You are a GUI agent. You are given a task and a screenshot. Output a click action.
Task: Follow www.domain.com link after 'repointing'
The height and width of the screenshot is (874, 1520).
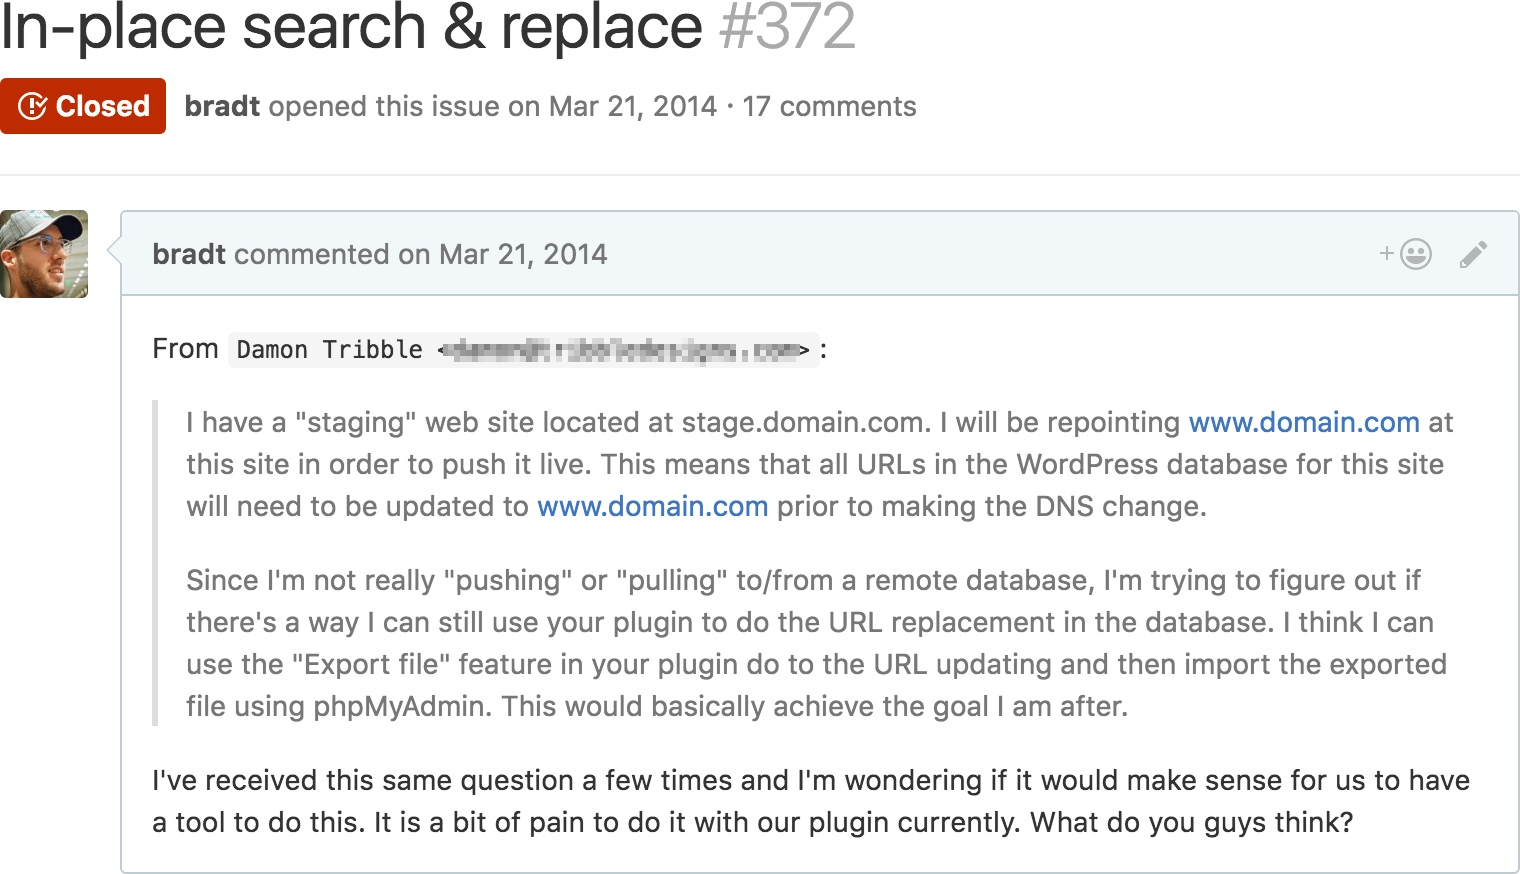click(1304, 422)
